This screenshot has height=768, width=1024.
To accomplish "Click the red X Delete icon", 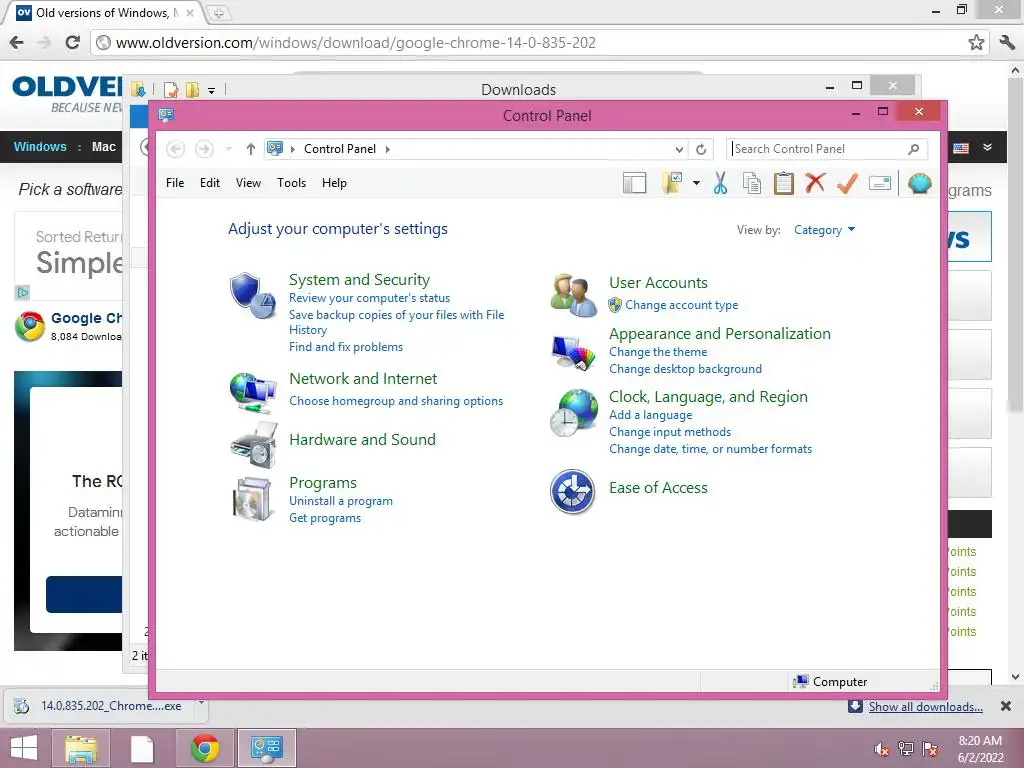I will pos(815,183).
